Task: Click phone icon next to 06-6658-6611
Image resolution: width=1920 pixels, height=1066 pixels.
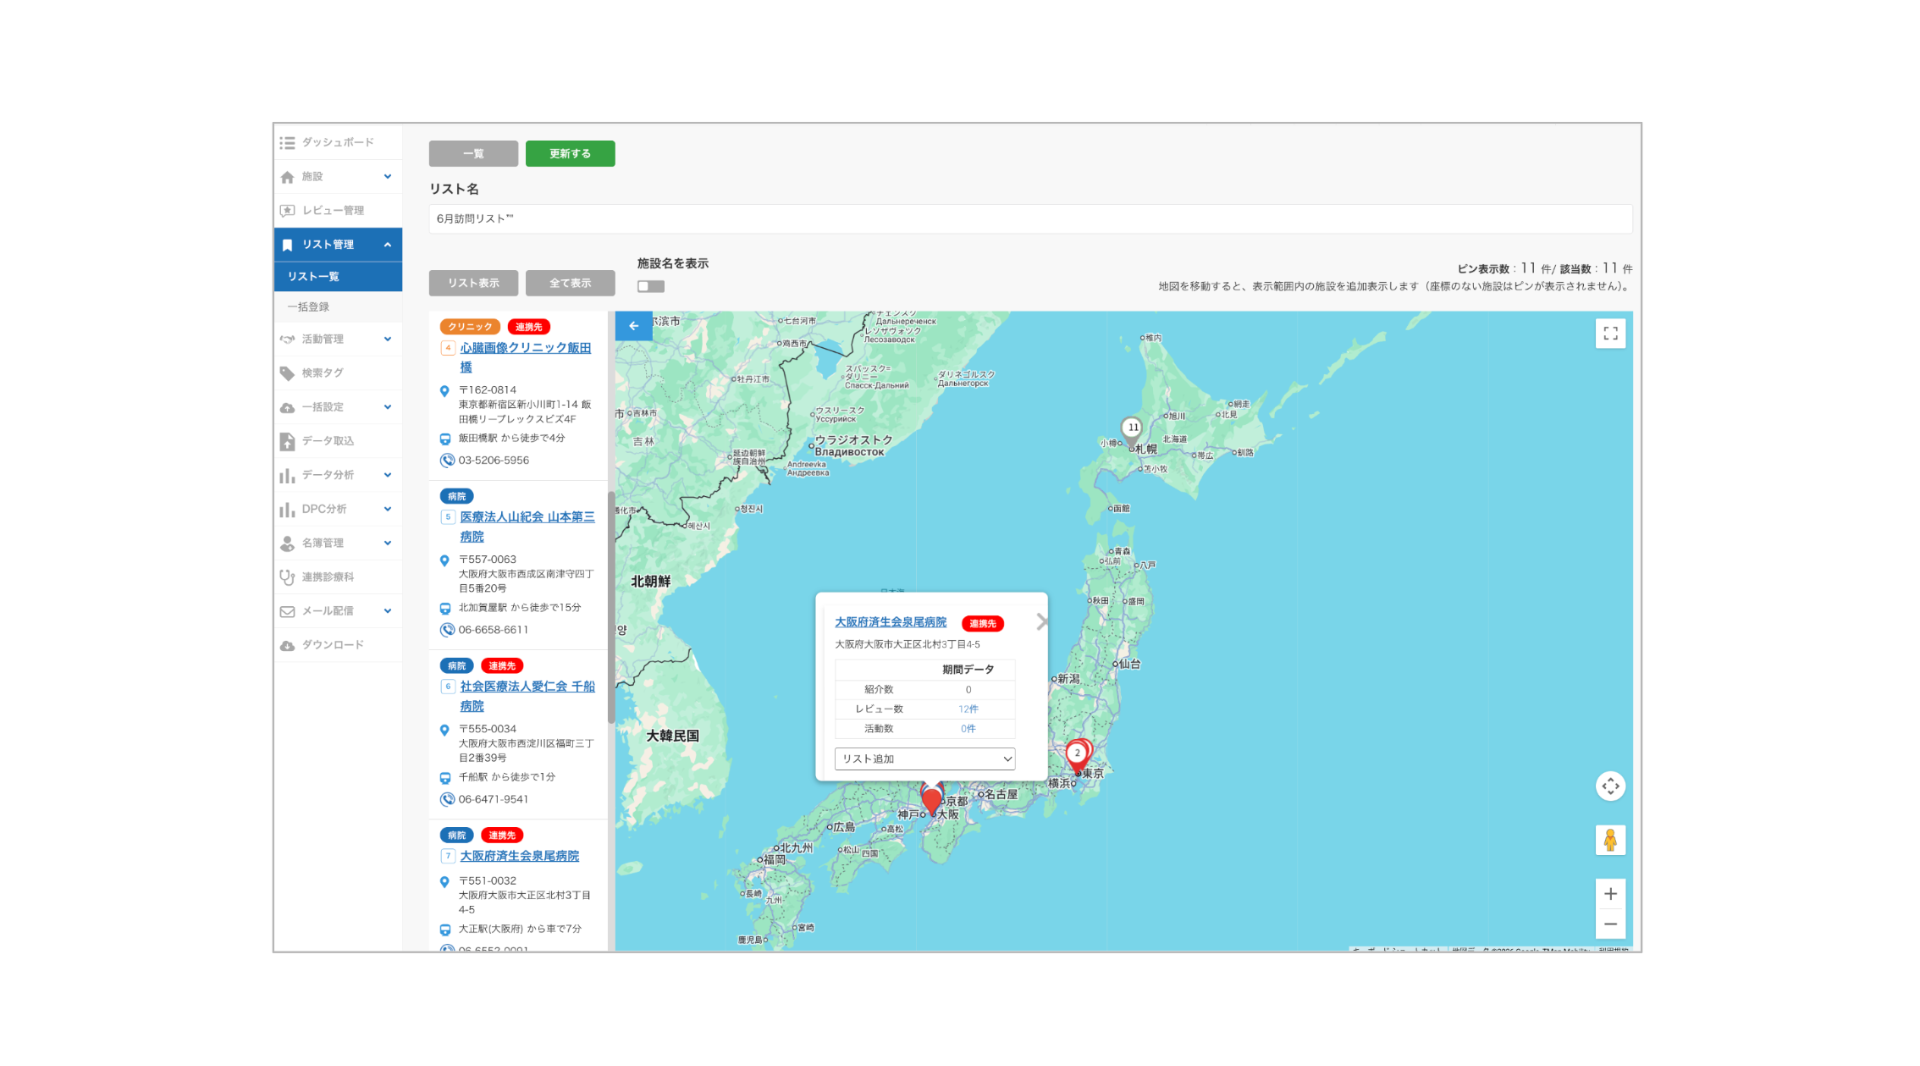Action: [x=447, y=630]
